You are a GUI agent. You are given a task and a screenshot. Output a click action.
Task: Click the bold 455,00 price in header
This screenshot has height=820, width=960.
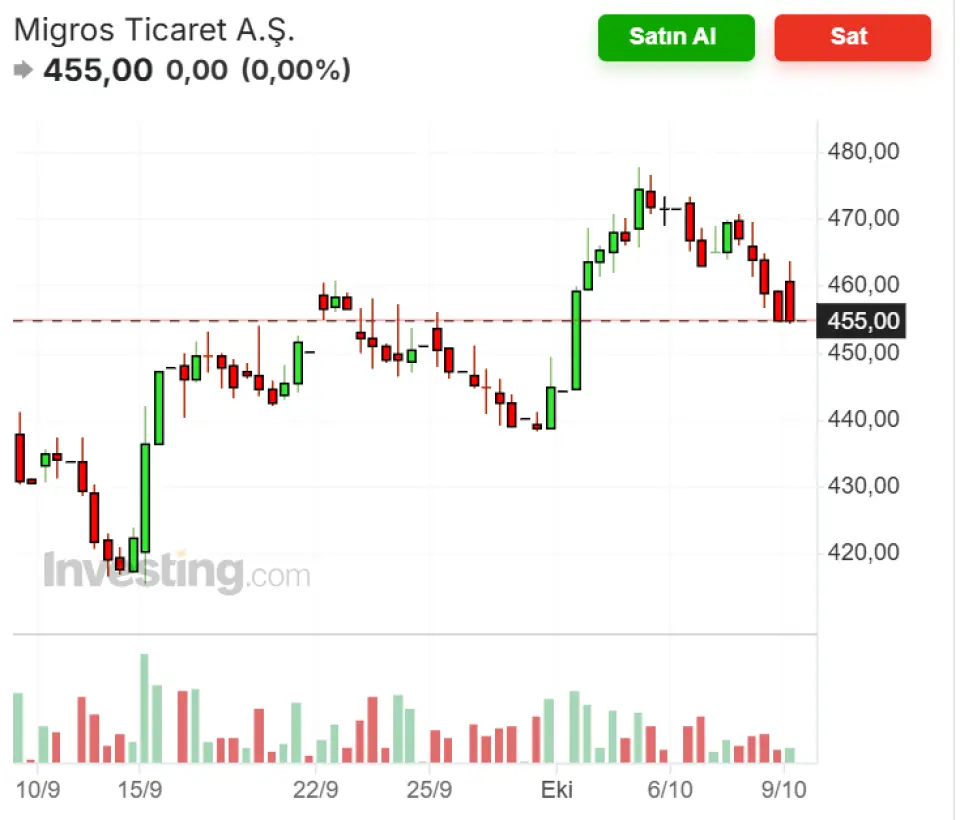click(x=98, y=70)
